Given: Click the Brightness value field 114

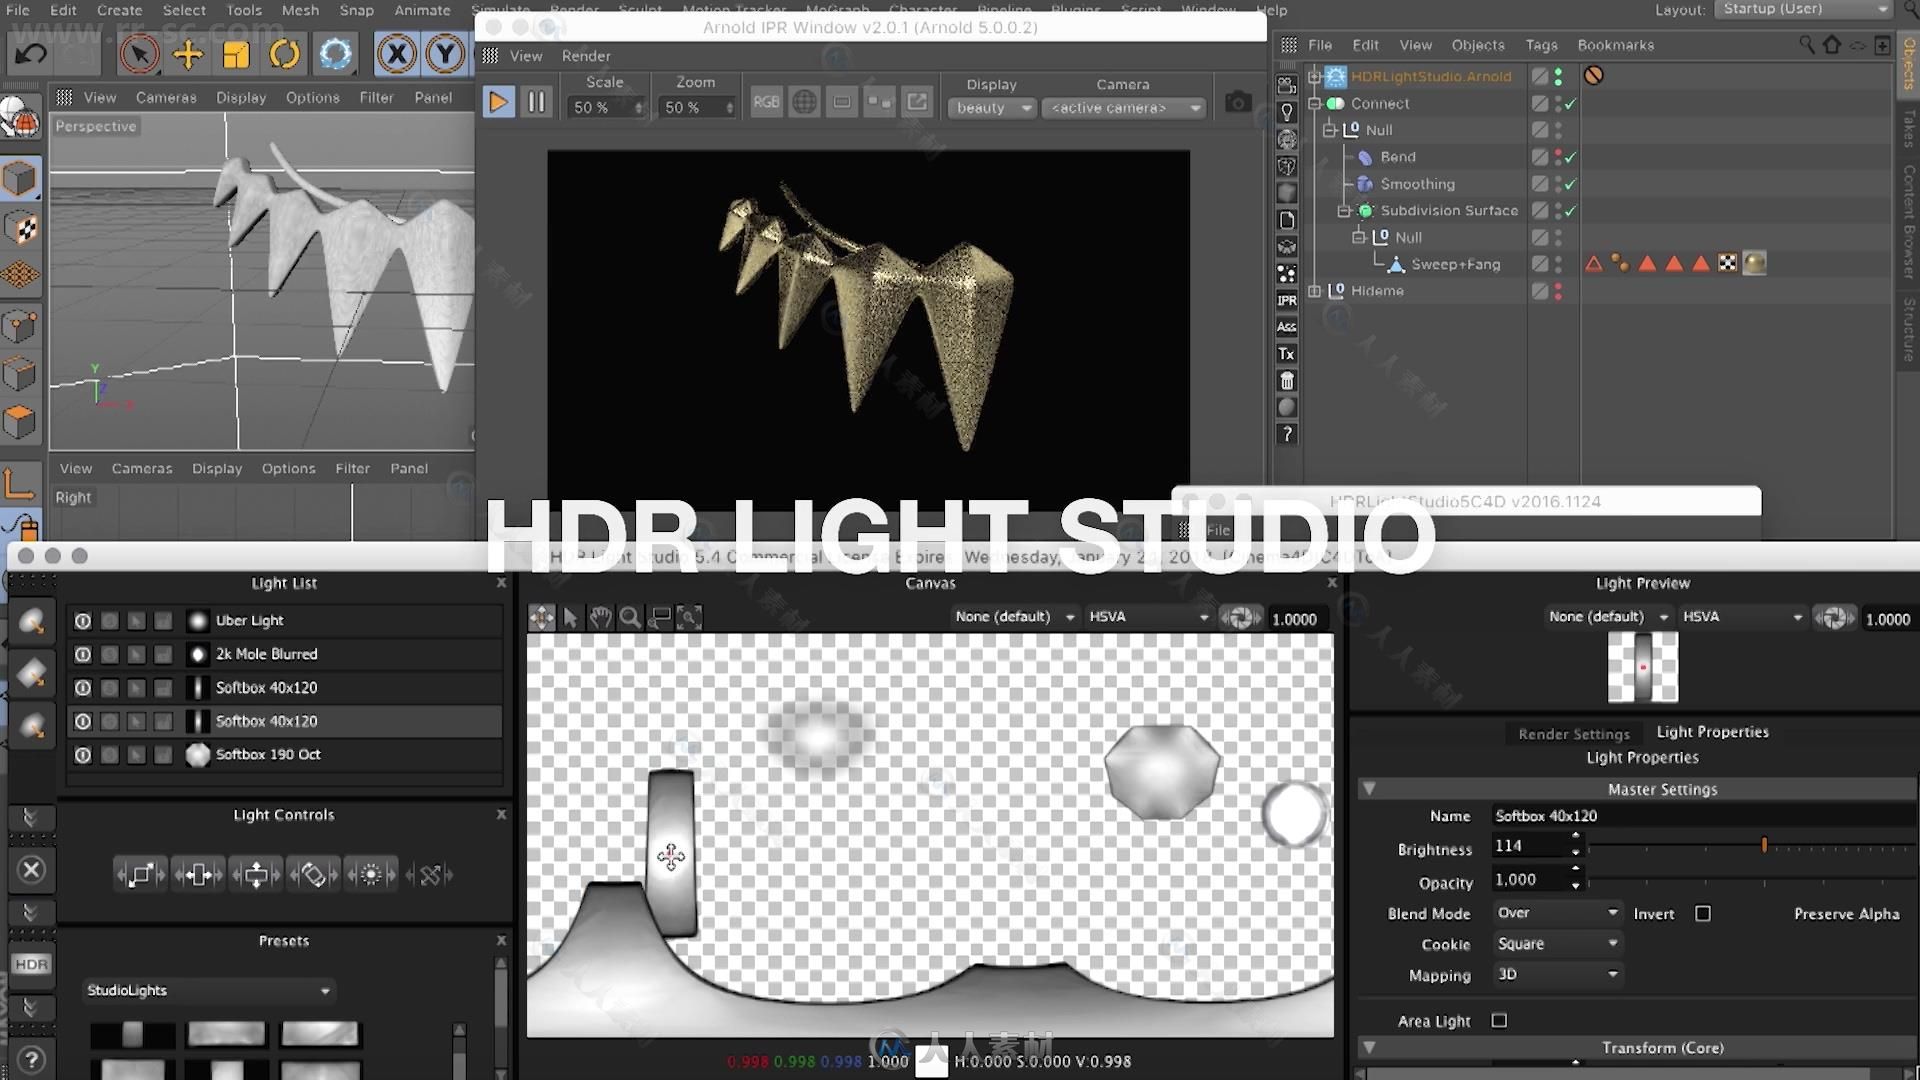Looking at the screenshot, I should coord(1528,846).
